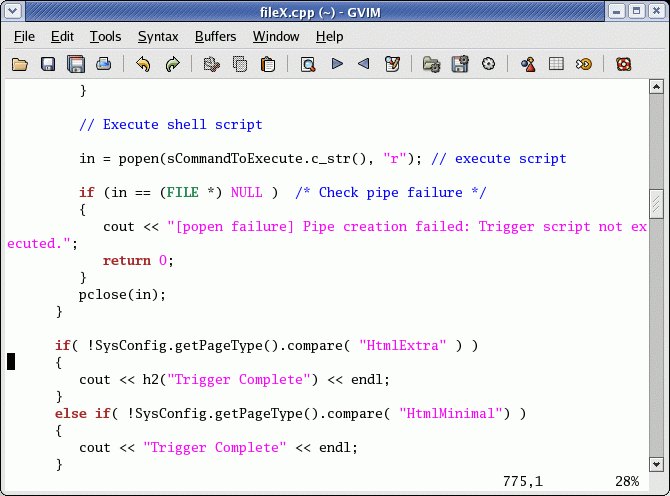The width and height of the screenshot is (670, 496).
Task: Click the Make project icon
Action: click(528, 65)
